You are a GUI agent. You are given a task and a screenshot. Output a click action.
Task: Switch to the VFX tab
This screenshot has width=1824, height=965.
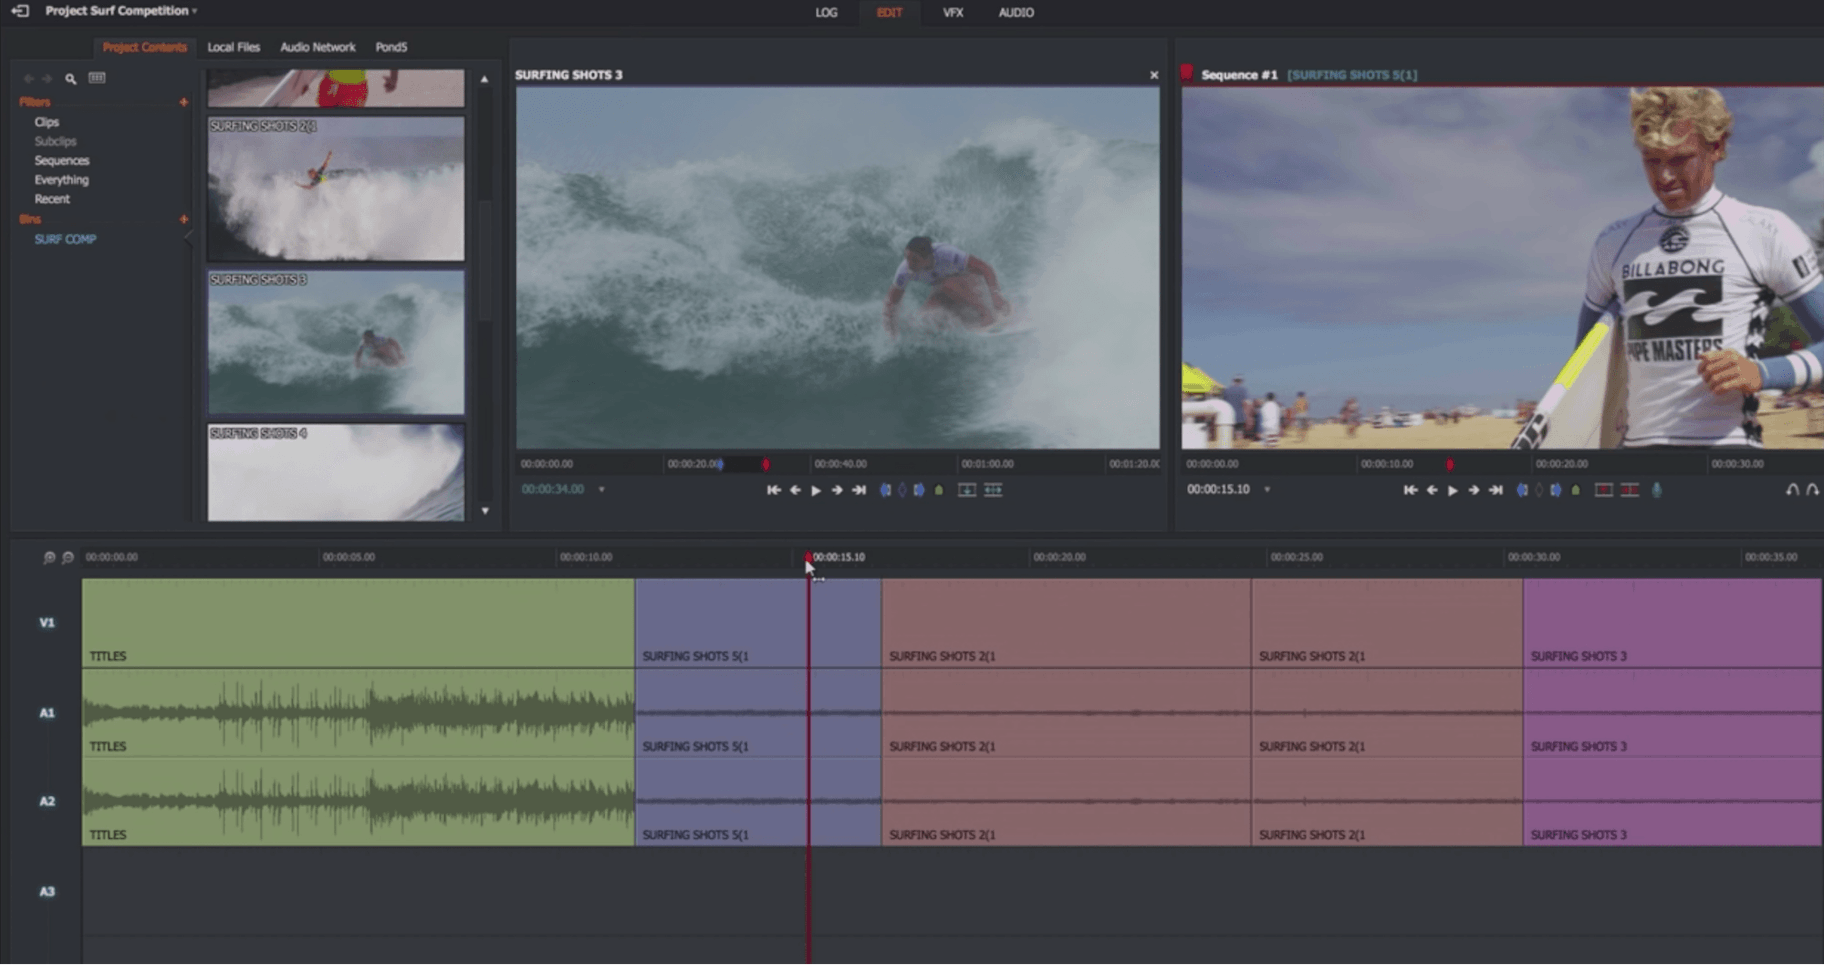952,13
